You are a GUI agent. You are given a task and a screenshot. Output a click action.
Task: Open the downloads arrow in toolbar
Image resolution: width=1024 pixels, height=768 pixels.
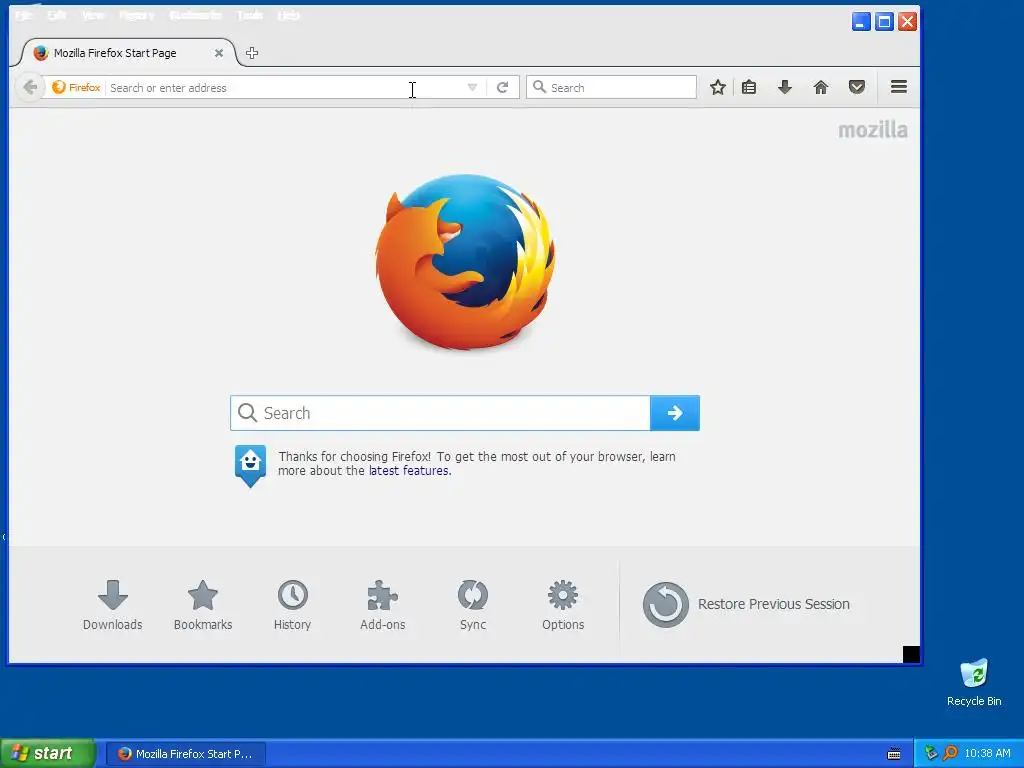click(x=785, y=87)
